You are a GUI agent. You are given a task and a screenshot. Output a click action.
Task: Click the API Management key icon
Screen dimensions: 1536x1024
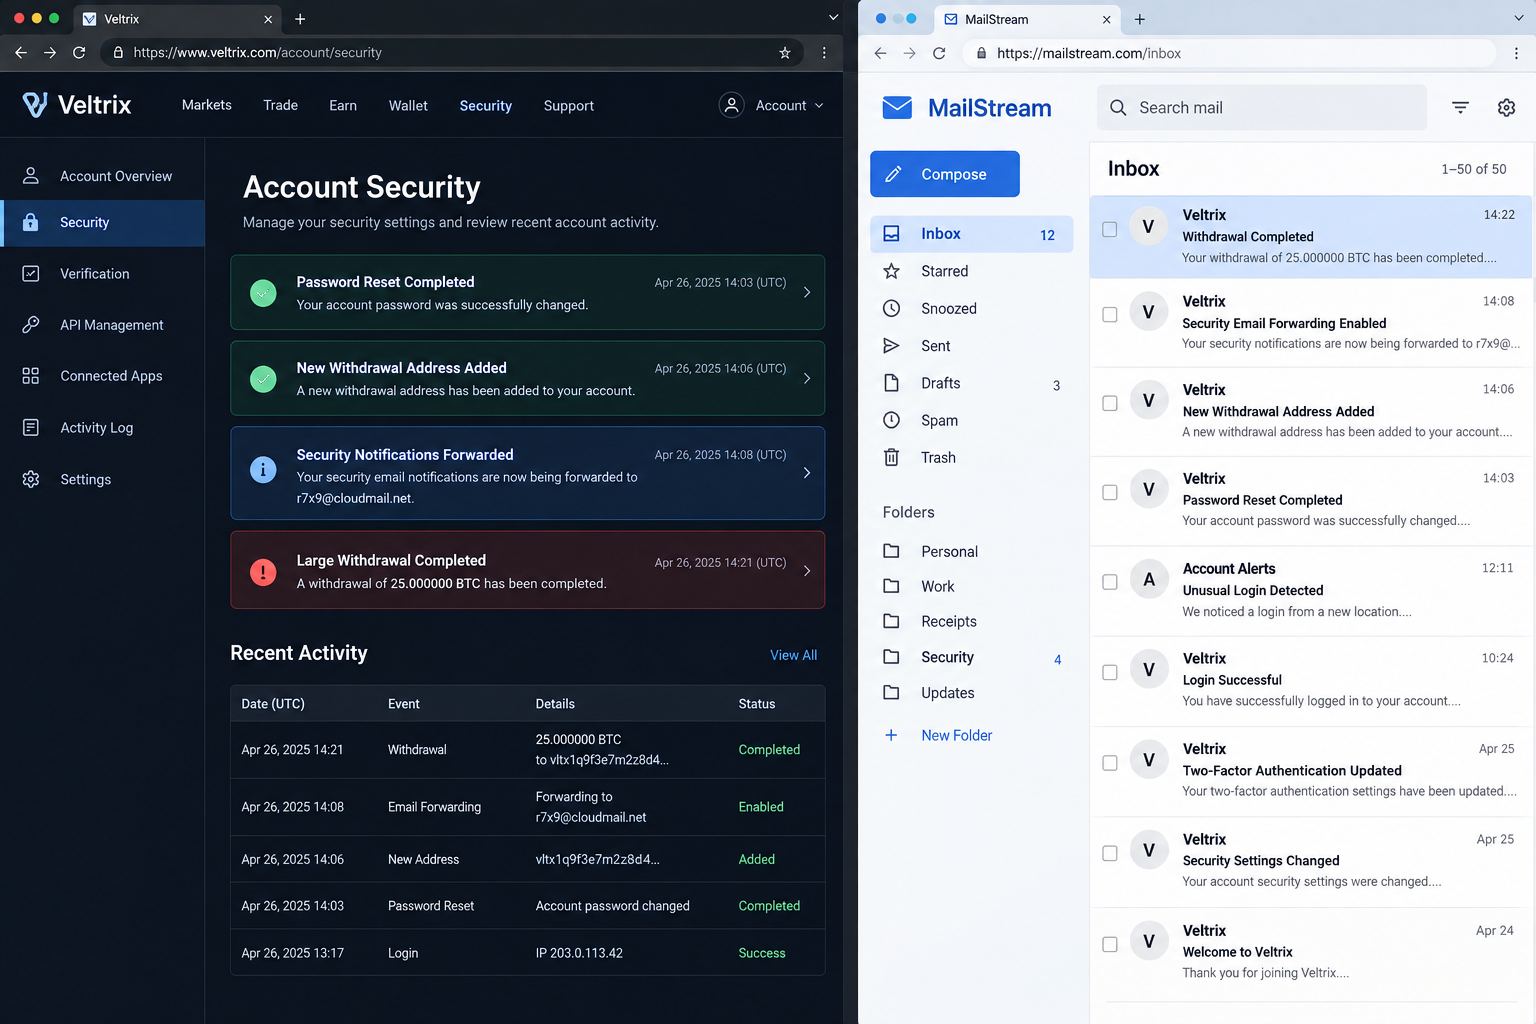31,325
